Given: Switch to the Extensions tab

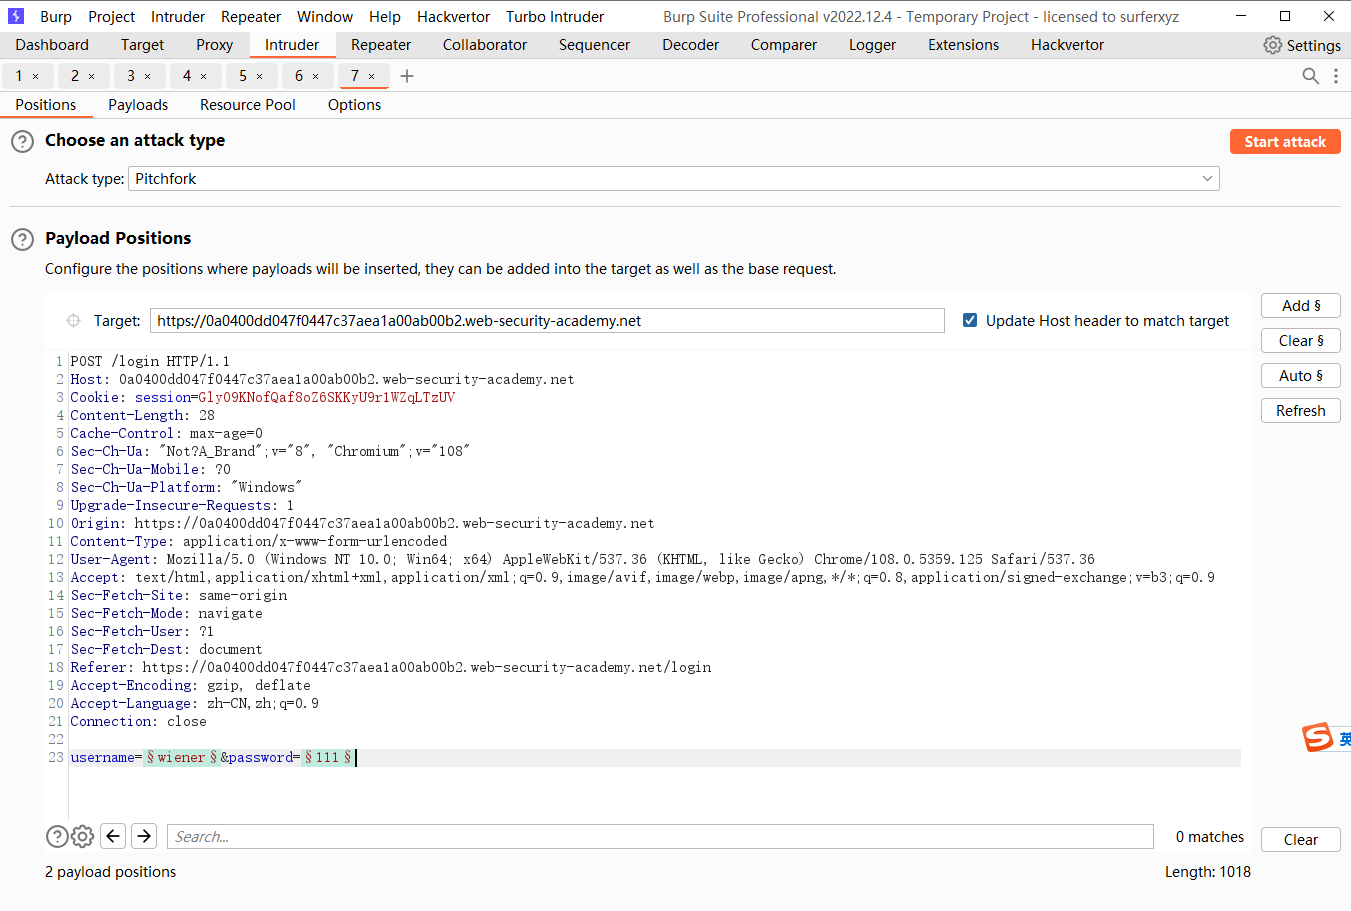Looking at the screenshot, I should coord(963,45).
